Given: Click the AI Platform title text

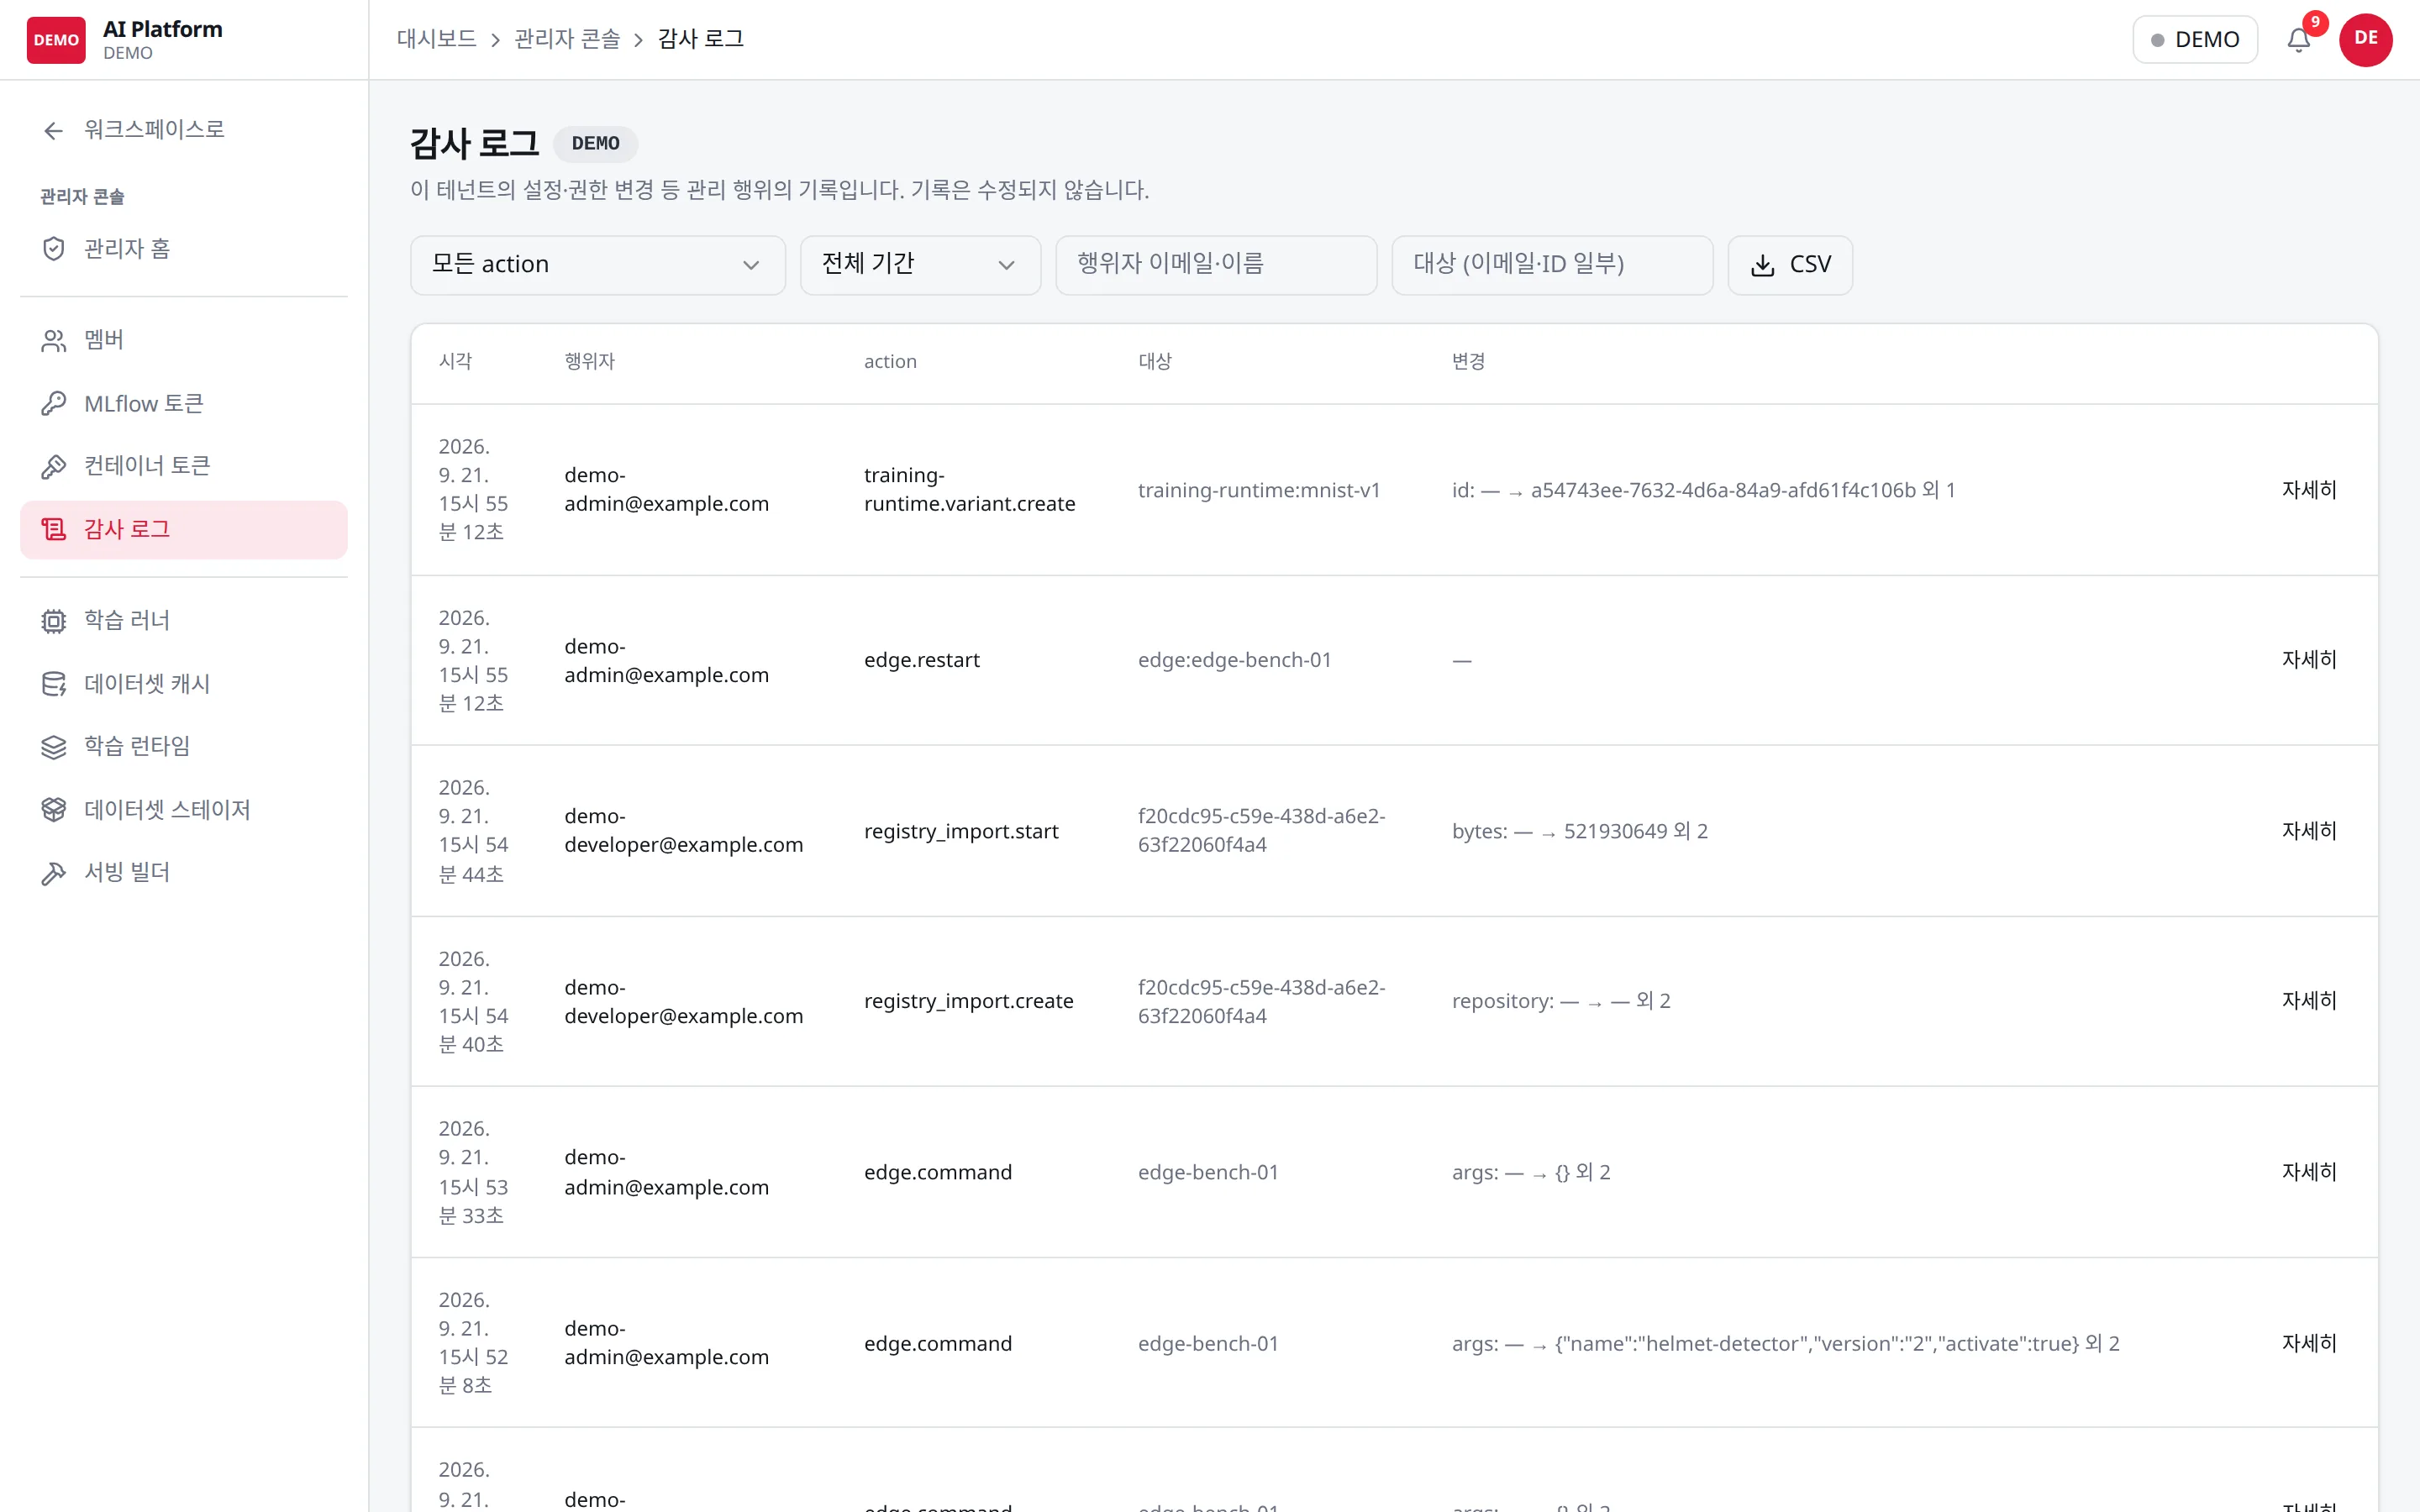Looking at the screenshot, I should [163, 29].
